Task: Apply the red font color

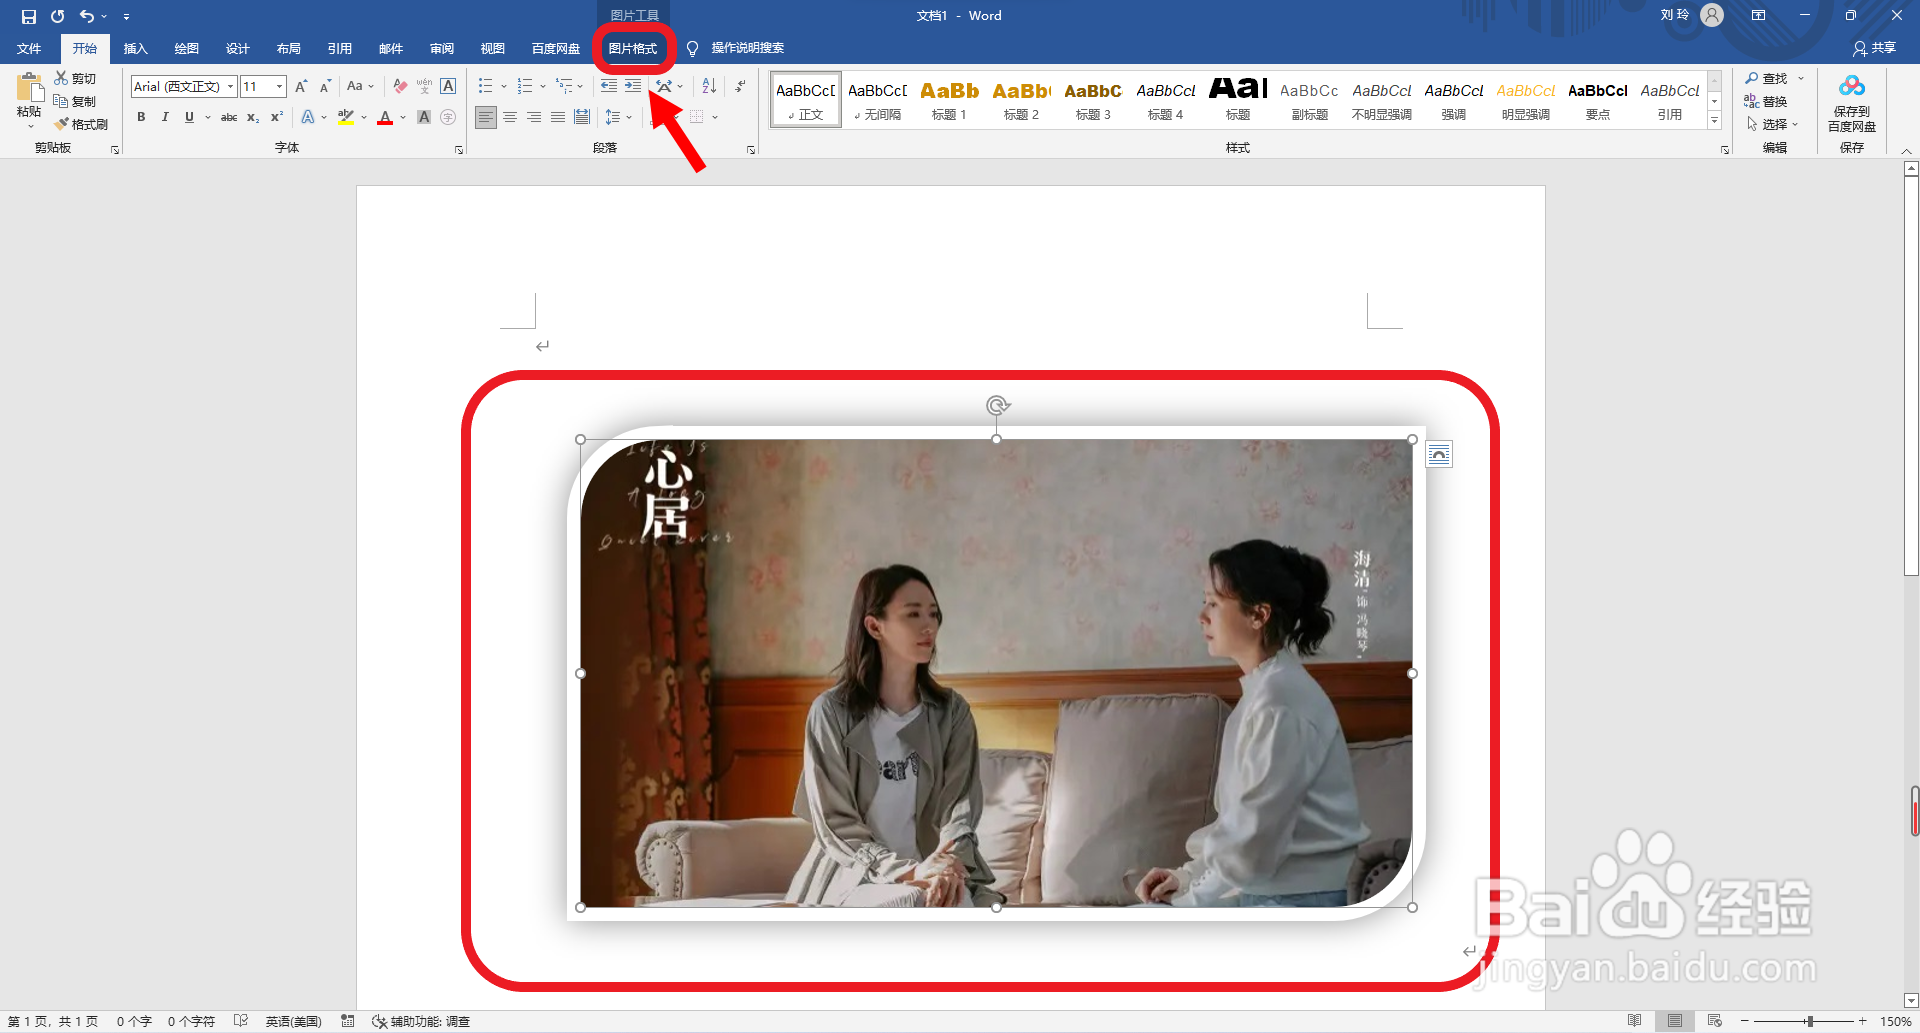Action: point(385,117)
